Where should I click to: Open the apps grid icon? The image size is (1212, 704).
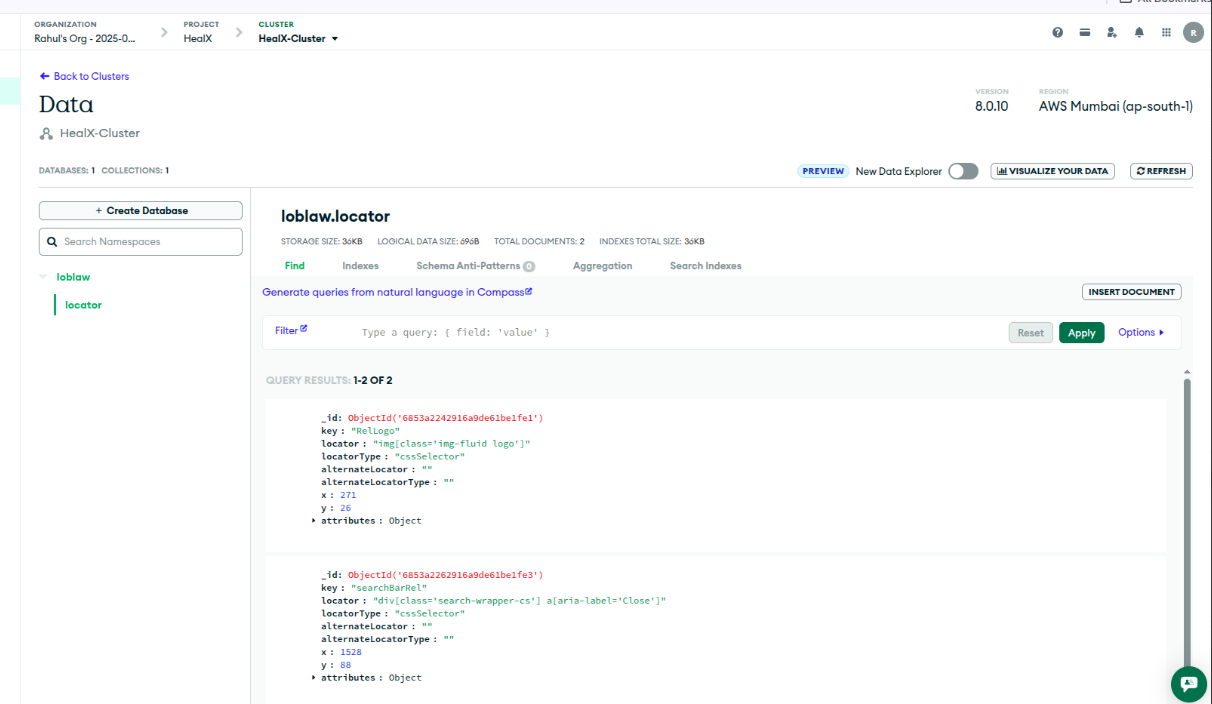(1166, 32)
